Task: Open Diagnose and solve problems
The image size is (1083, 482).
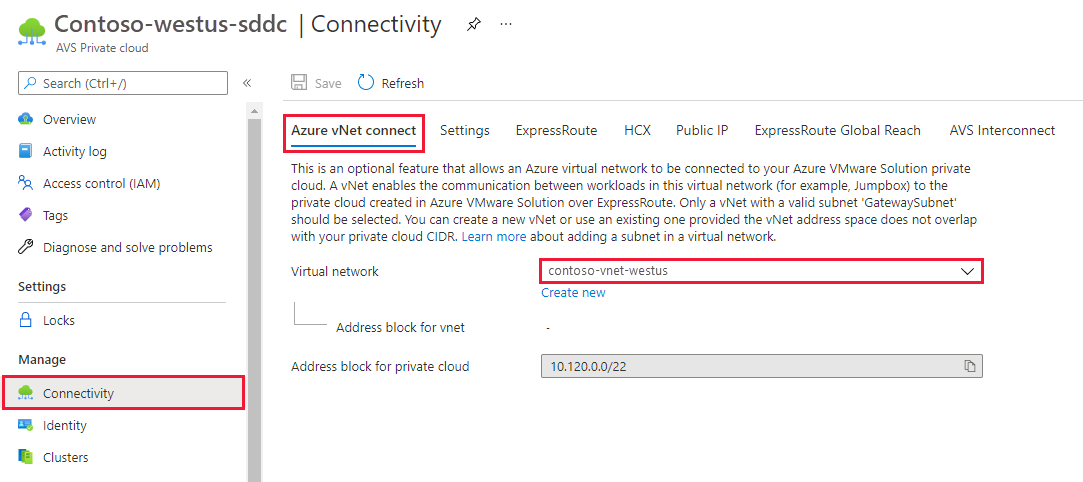Action: click(x=127, y=247)
